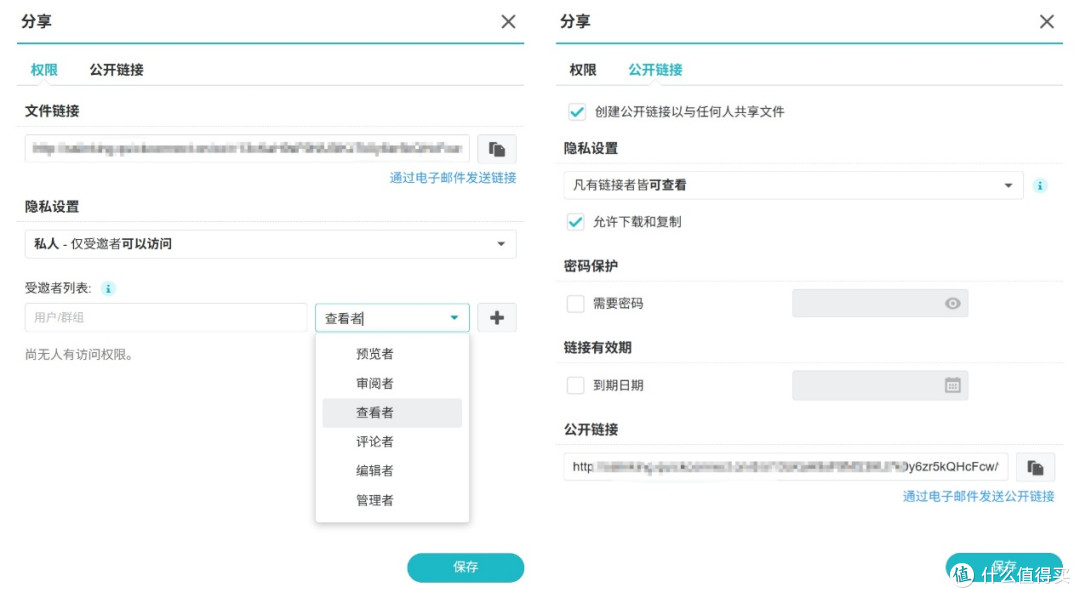Viewport: 1080px width, 598px height.
Task: Select 预览者 role from the list
Action: [392, 354]
